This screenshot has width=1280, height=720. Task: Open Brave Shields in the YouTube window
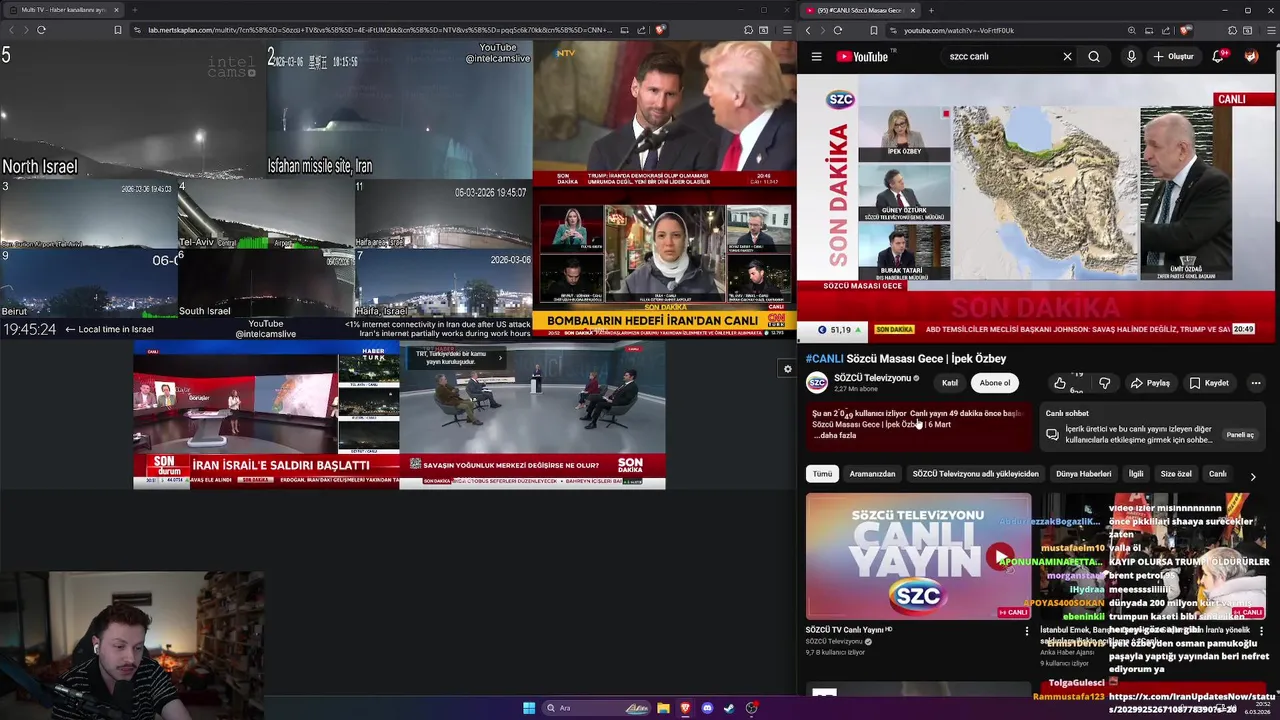pos(1185,30)
